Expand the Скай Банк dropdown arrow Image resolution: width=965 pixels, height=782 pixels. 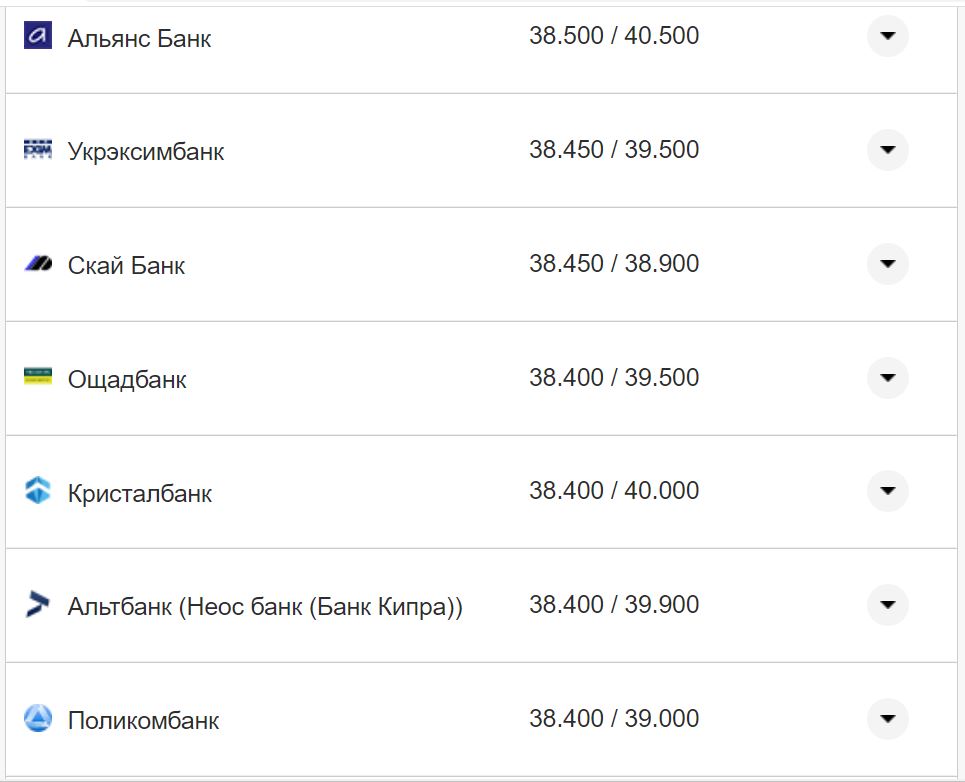point(887,264)
